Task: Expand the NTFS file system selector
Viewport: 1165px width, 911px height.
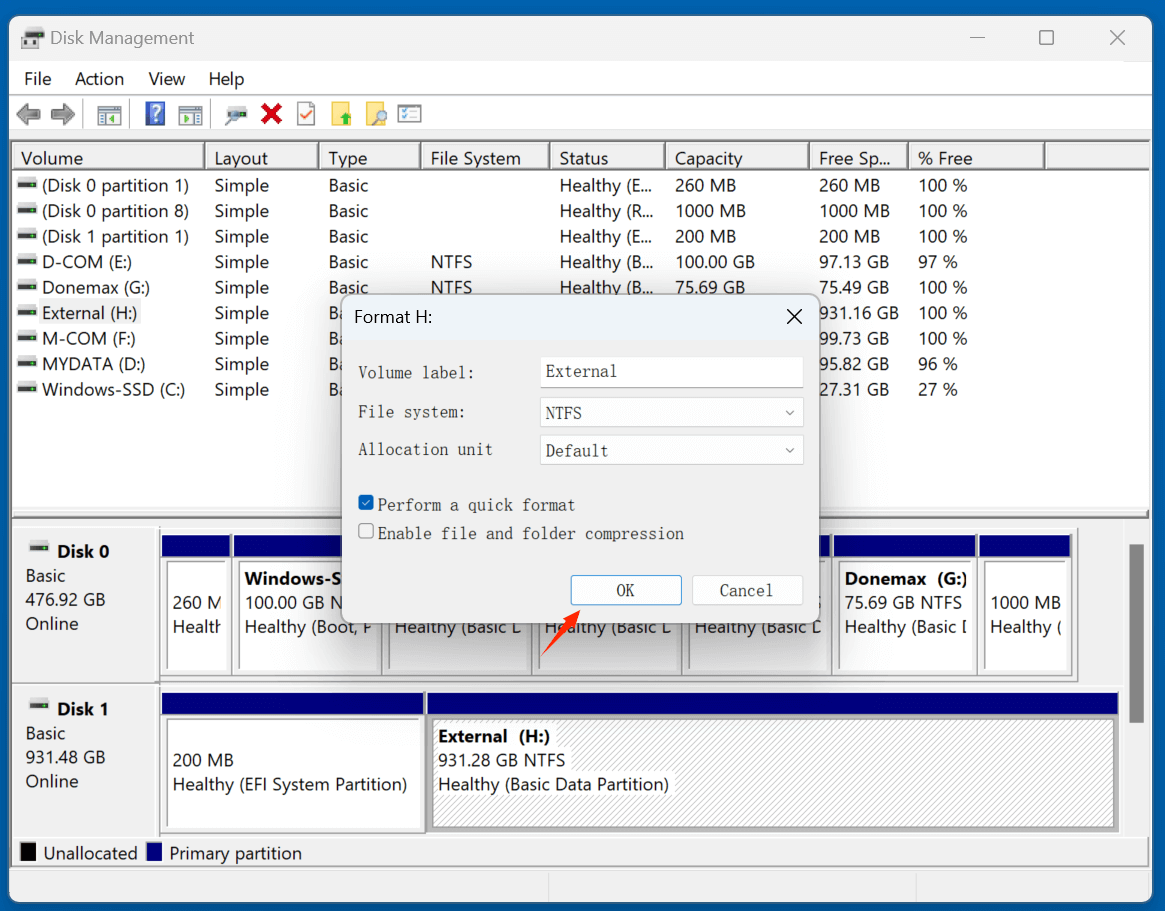Action: point(789,412)
